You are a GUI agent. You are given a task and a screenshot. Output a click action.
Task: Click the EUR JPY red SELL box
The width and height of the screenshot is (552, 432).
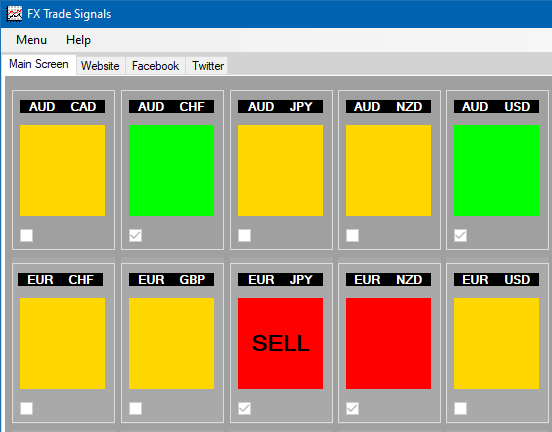281,344
